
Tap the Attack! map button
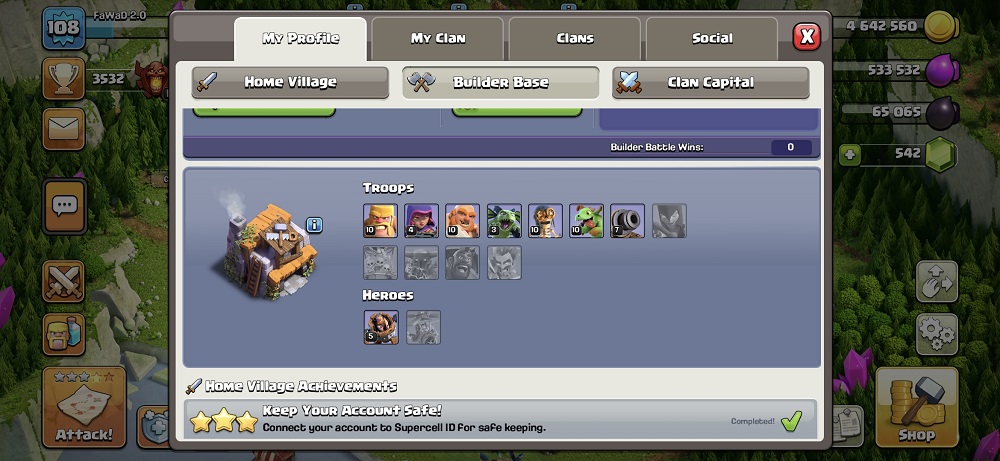tap(84, 407)
